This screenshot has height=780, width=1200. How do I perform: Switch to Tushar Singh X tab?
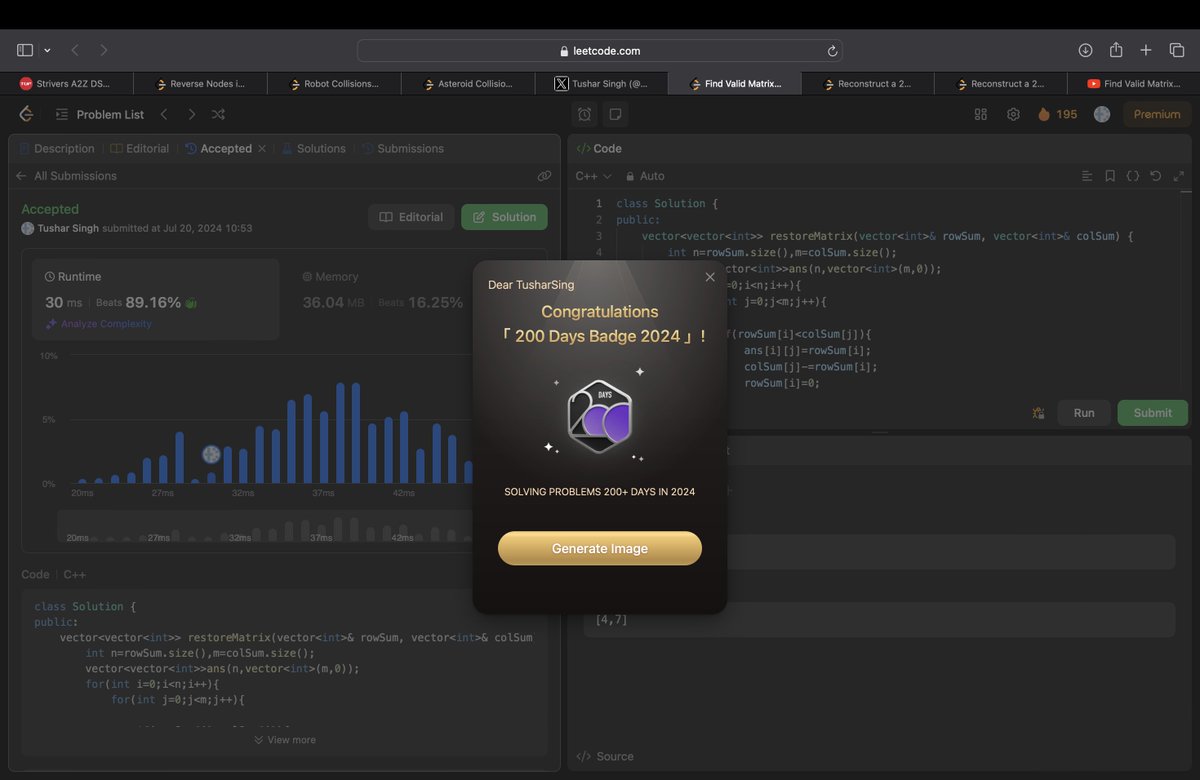[600, 84]
